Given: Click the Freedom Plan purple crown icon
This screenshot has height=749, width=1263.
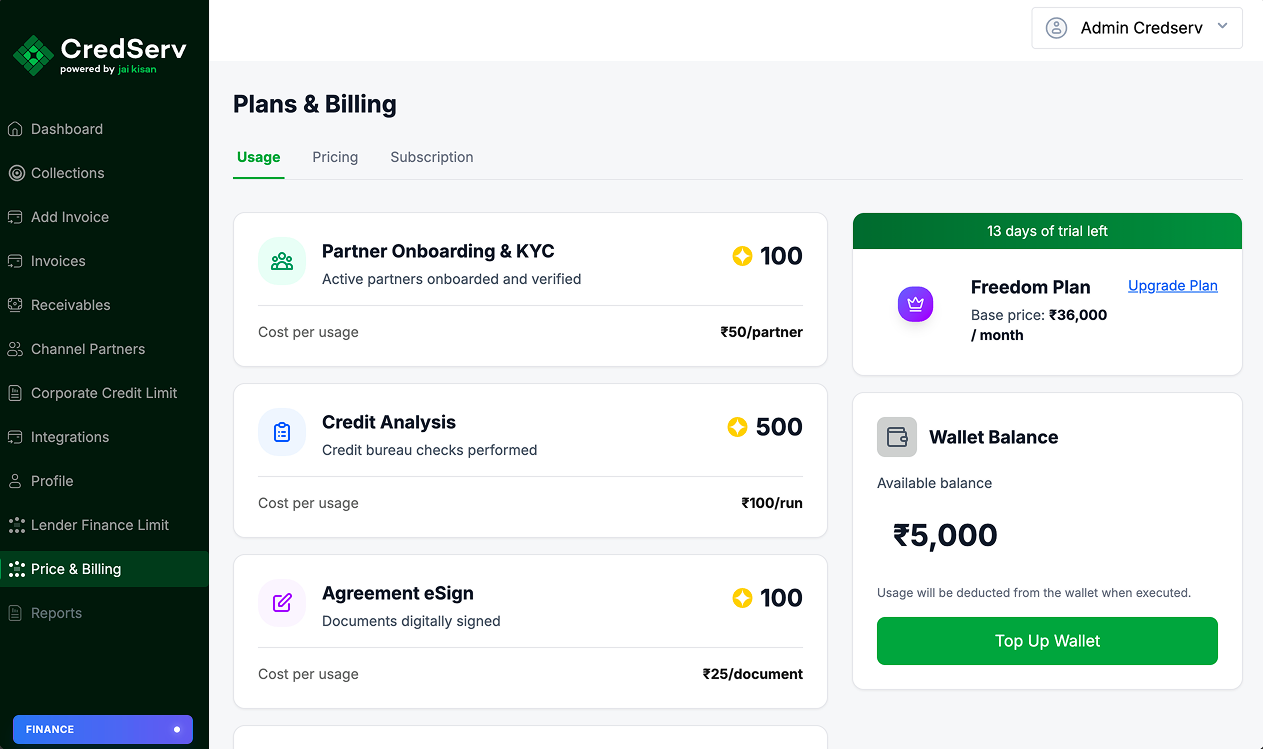Looking at the screenshot, I should (x=915, y=304).
